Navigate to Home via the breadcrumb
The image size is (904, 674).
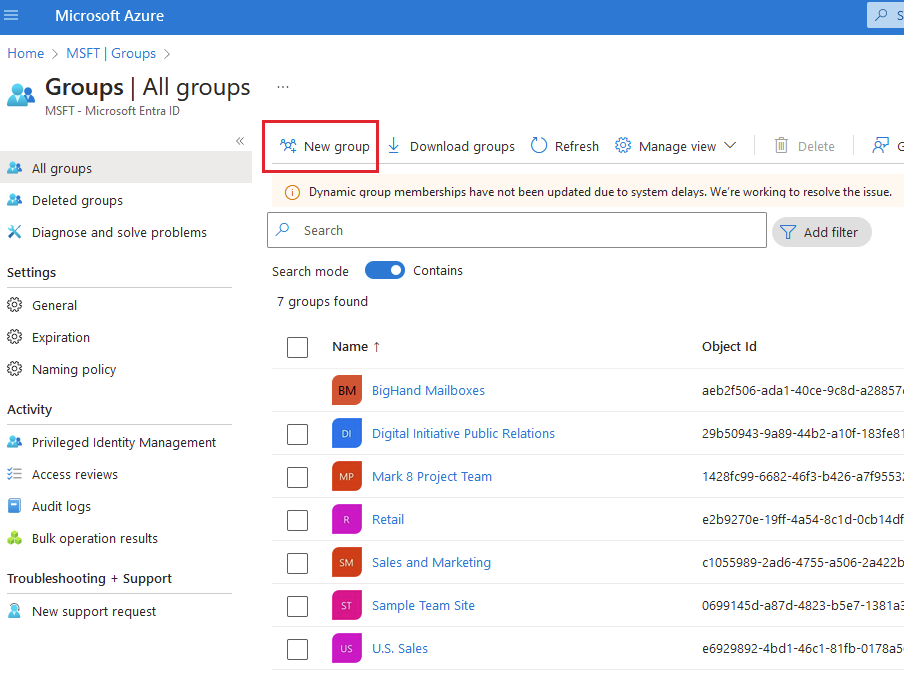25,53
